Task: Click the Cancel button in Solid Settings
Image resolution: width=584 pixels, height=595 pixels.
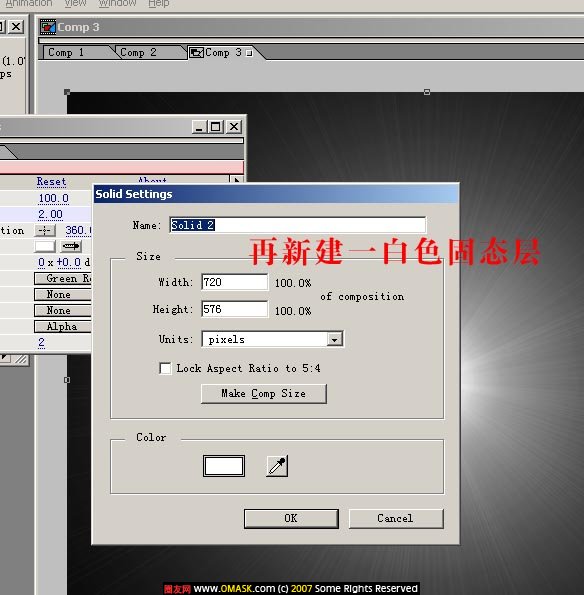Action: [x=396, y=518]
